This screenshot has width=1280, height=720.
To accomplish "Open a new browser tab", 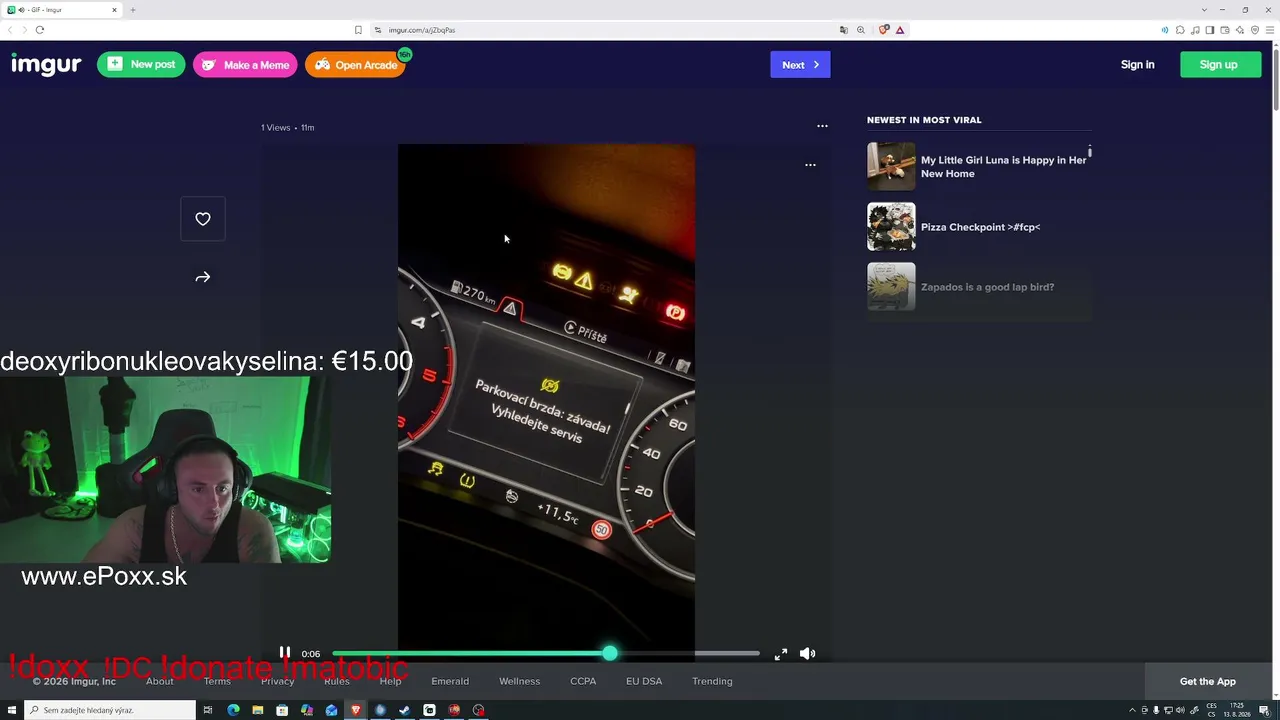I will coord(133,10).
